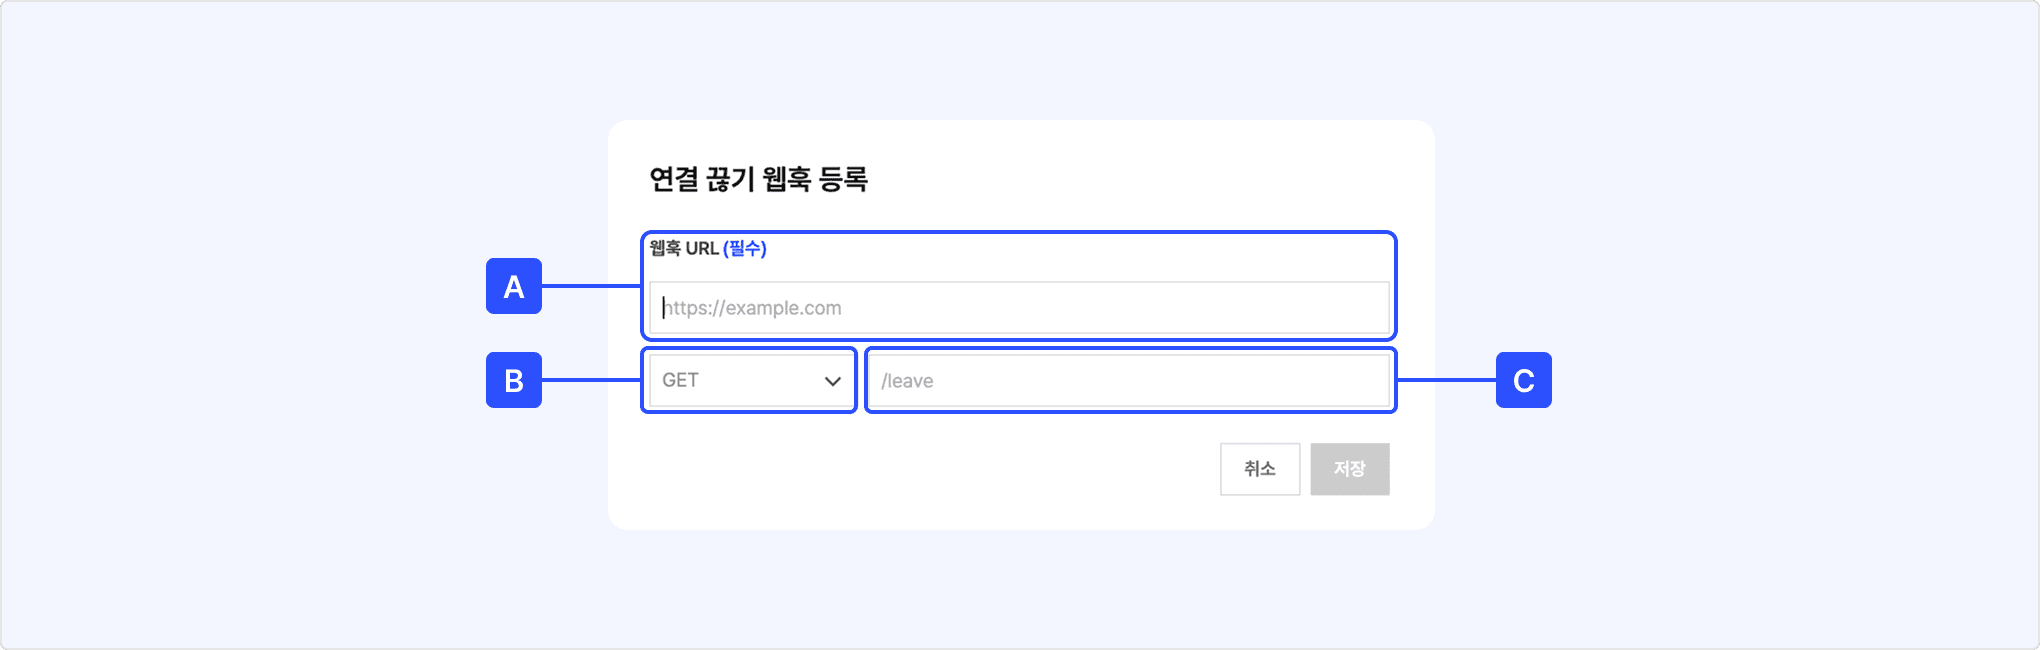Select the blue C annotation badge
Screen dimensions: 2040x650
[1523, 381]
